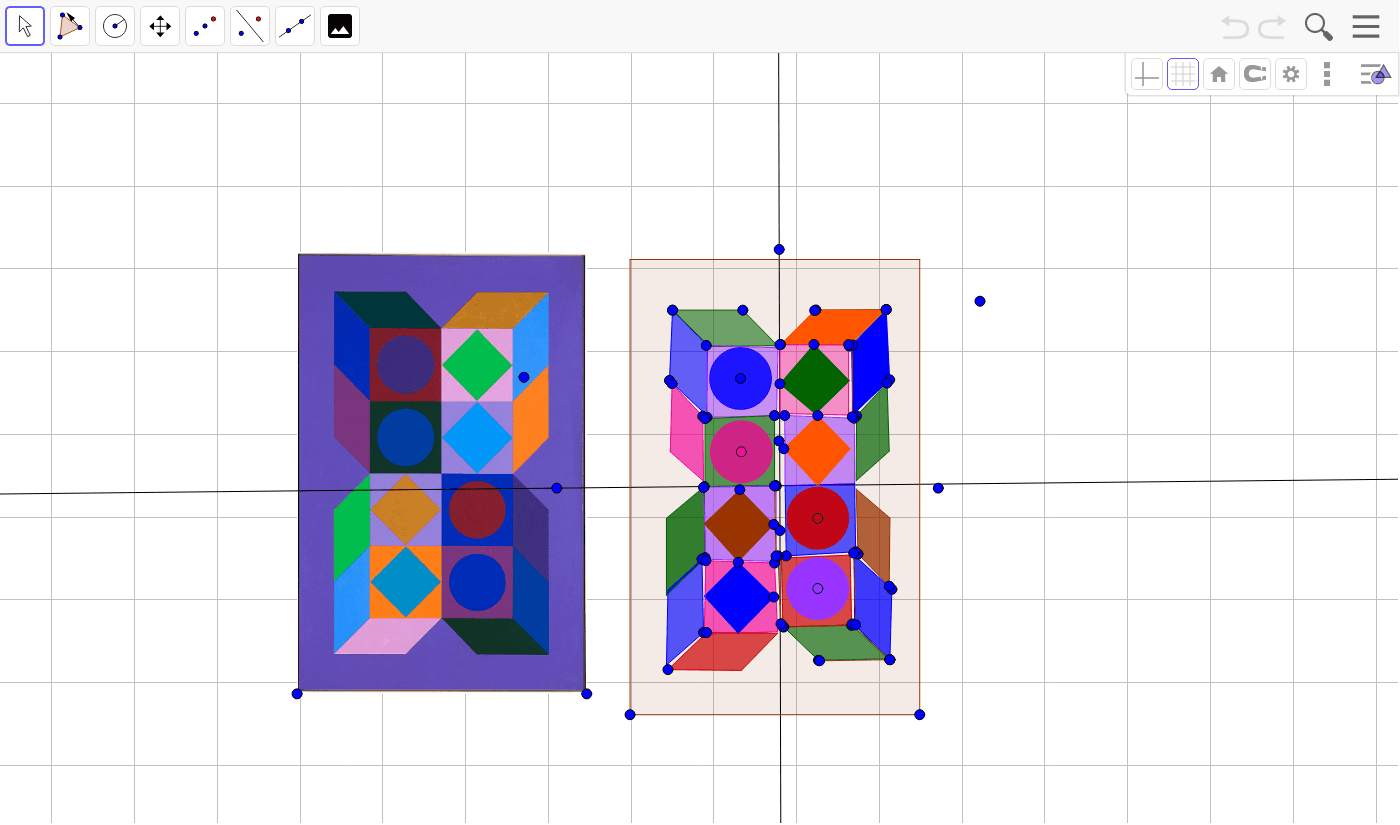This screenshot has height=825, width=1400.
Task: Select the point on horizontal line right of the beige rectangle
Action: coord(938,488)
